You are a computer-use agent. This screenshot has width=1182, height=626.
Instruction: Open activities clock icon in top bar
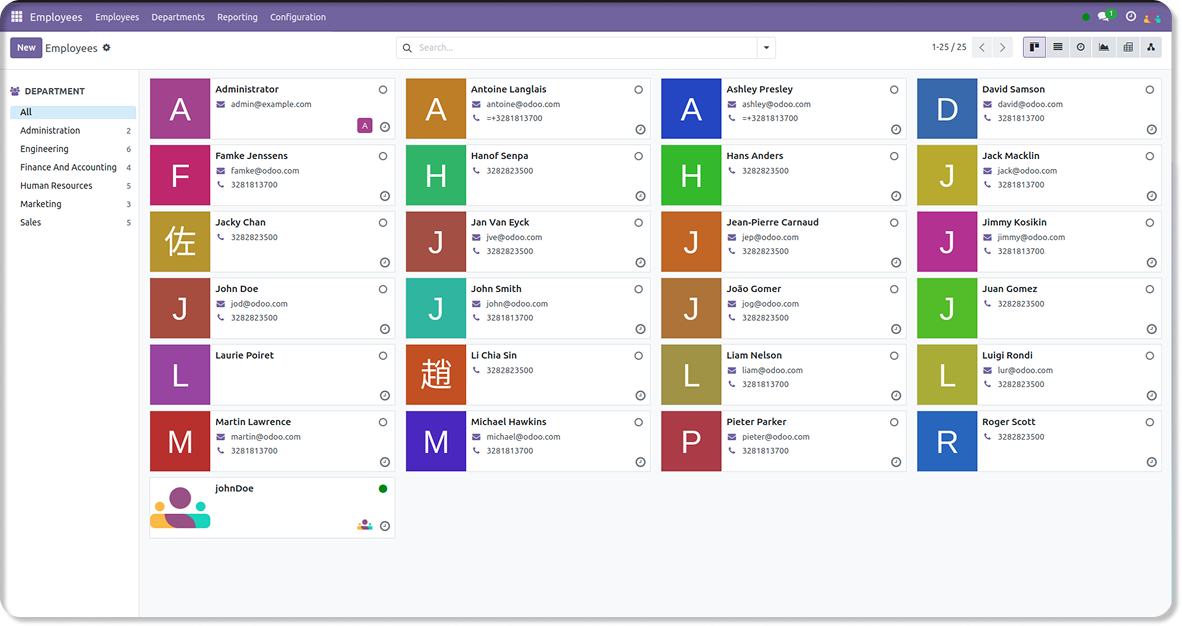1131,17
